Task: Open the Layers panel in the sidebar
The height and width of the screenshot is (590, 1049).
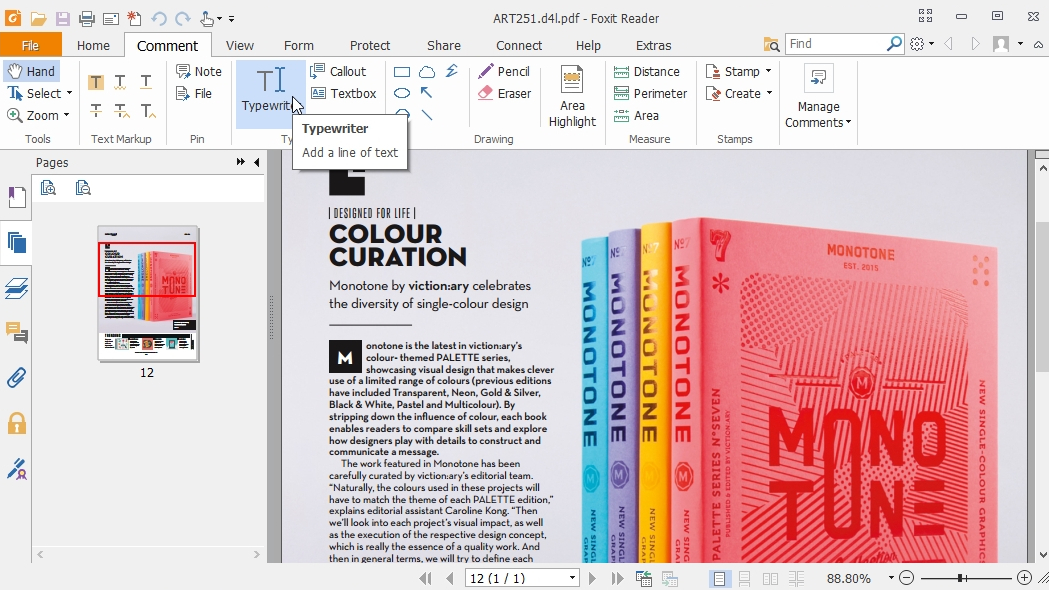Action: click(x=16, y=288)
